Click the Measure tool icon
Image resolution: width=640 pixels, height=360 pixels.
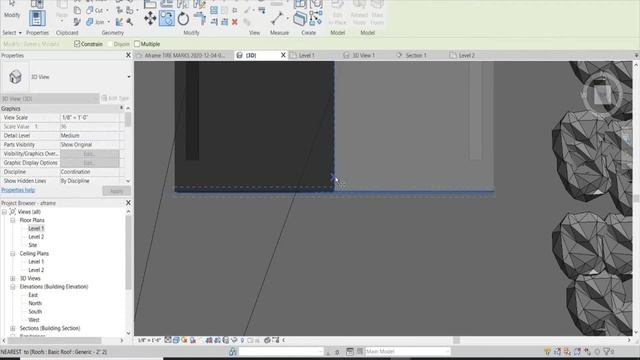click(x=277, y=18)
